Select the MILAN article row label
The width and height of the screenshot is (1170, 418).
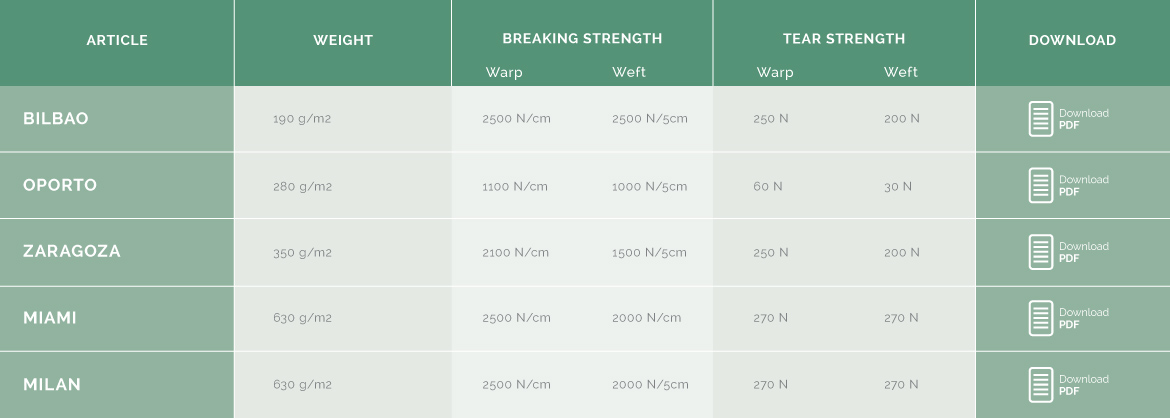51,384
